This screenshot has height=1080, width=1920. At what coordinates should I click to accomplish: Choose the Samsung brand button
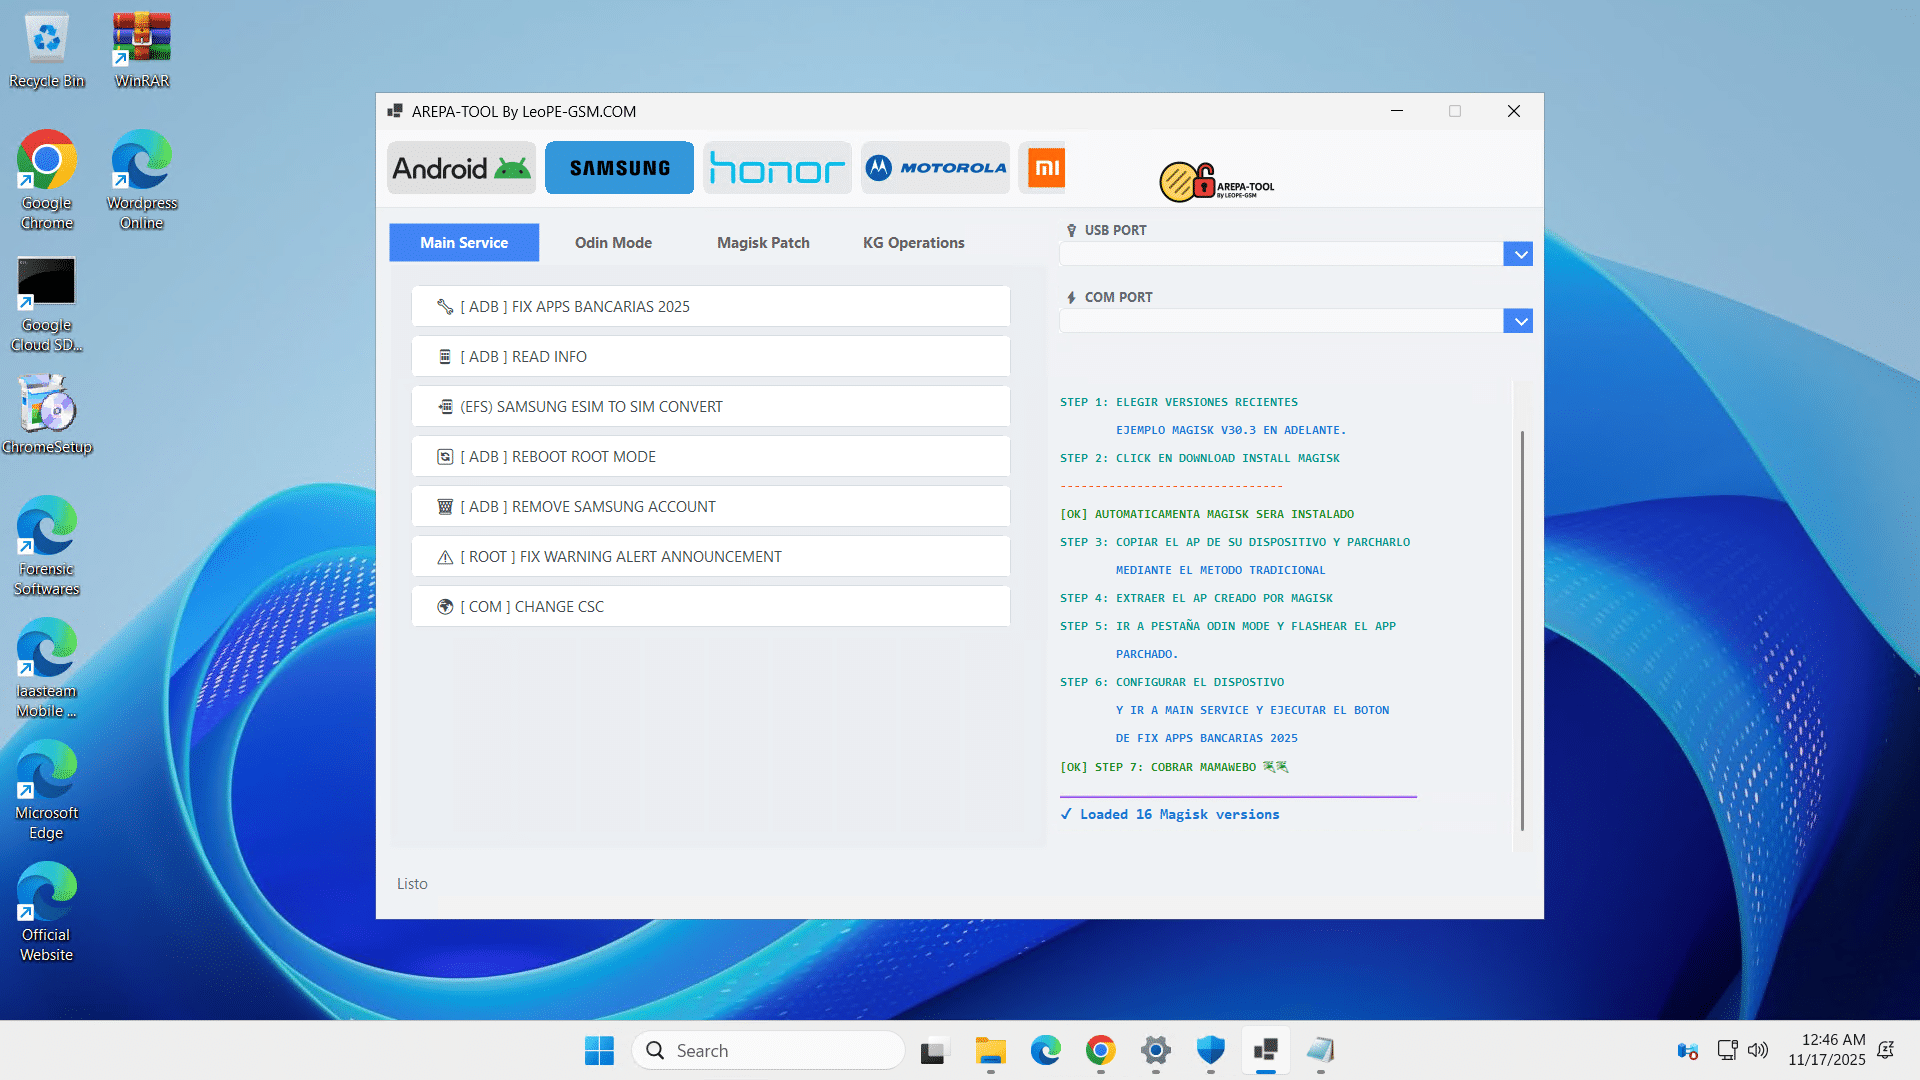pos(619,168)
